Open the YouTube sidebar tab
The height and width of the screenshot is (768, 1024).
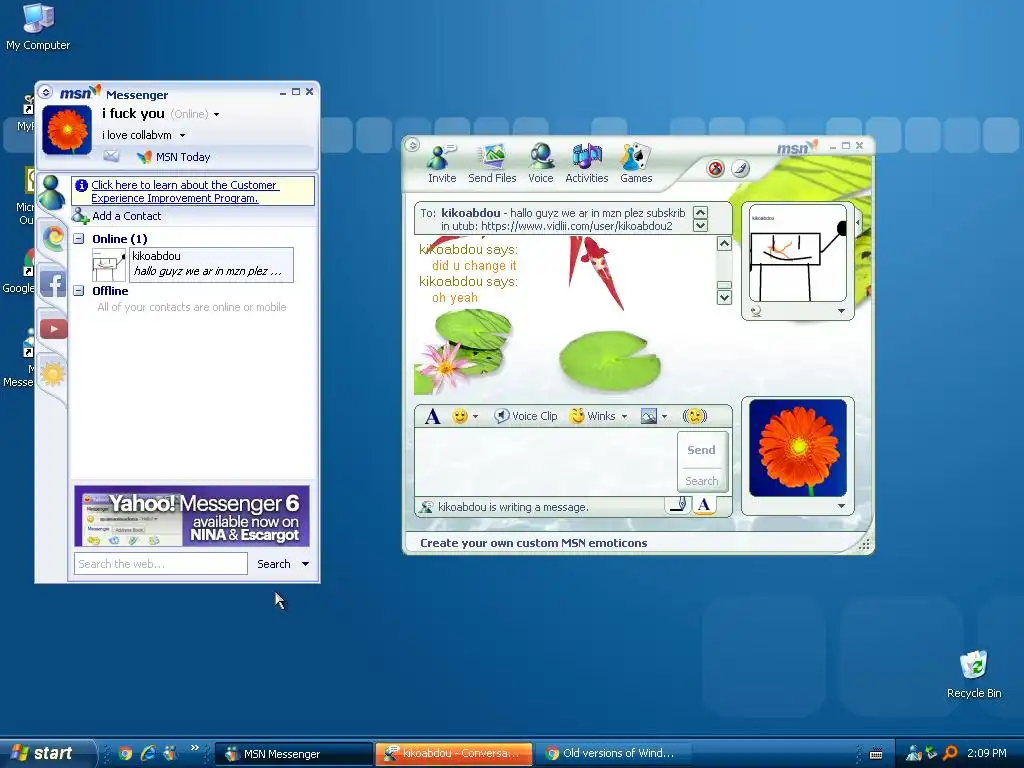[54, 328]
